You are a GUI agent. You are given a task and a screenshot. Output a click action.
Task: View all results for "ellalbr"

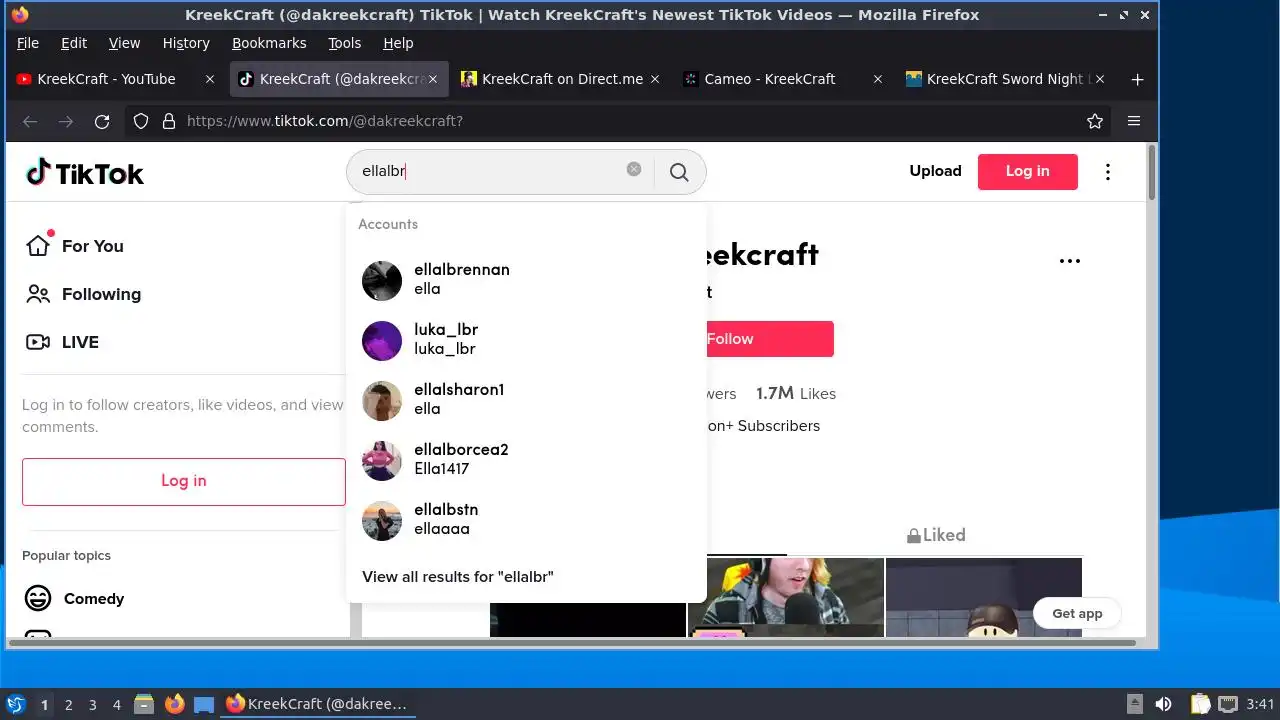point(458,577)
